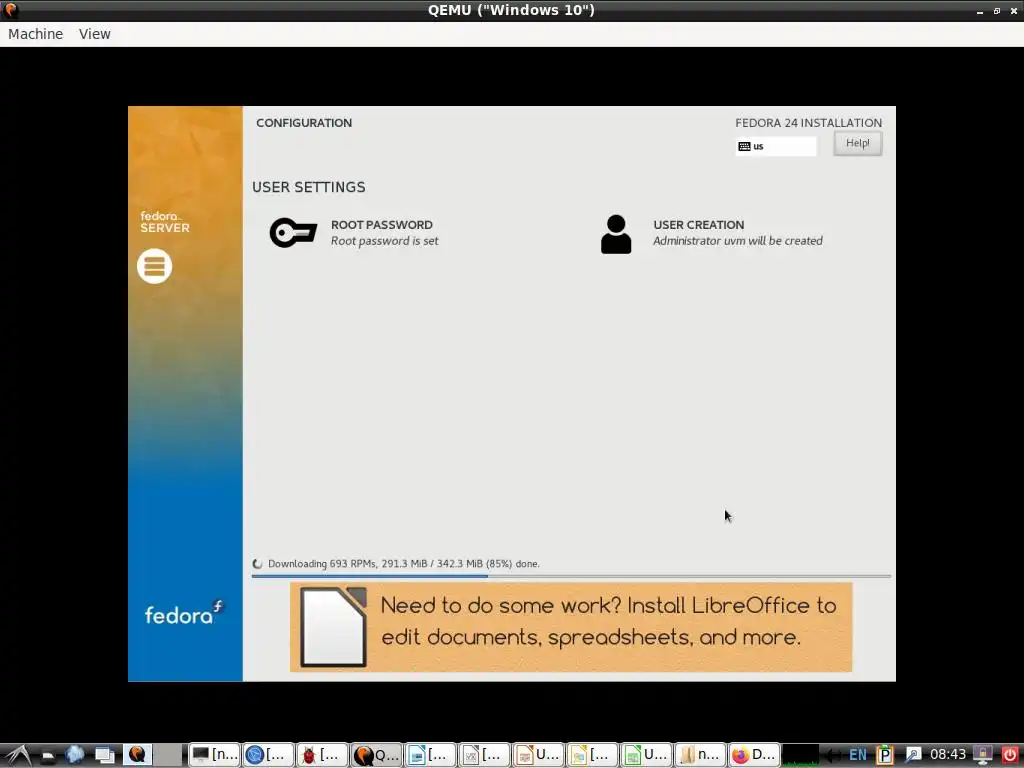This screenshot has height=768, width=1024.
Task: Open the User Creation person icon
Action: pos(616,234)
